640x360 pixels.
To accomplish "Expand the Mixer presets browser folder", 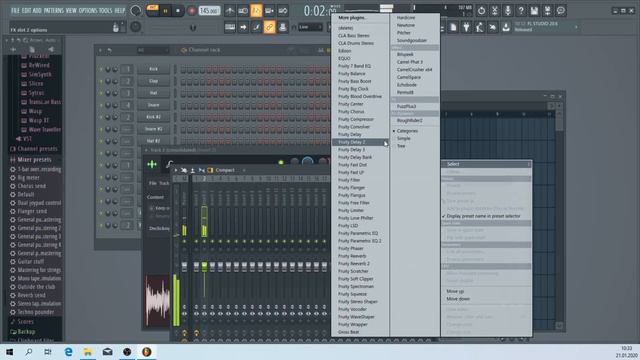I will coord(34,160).
